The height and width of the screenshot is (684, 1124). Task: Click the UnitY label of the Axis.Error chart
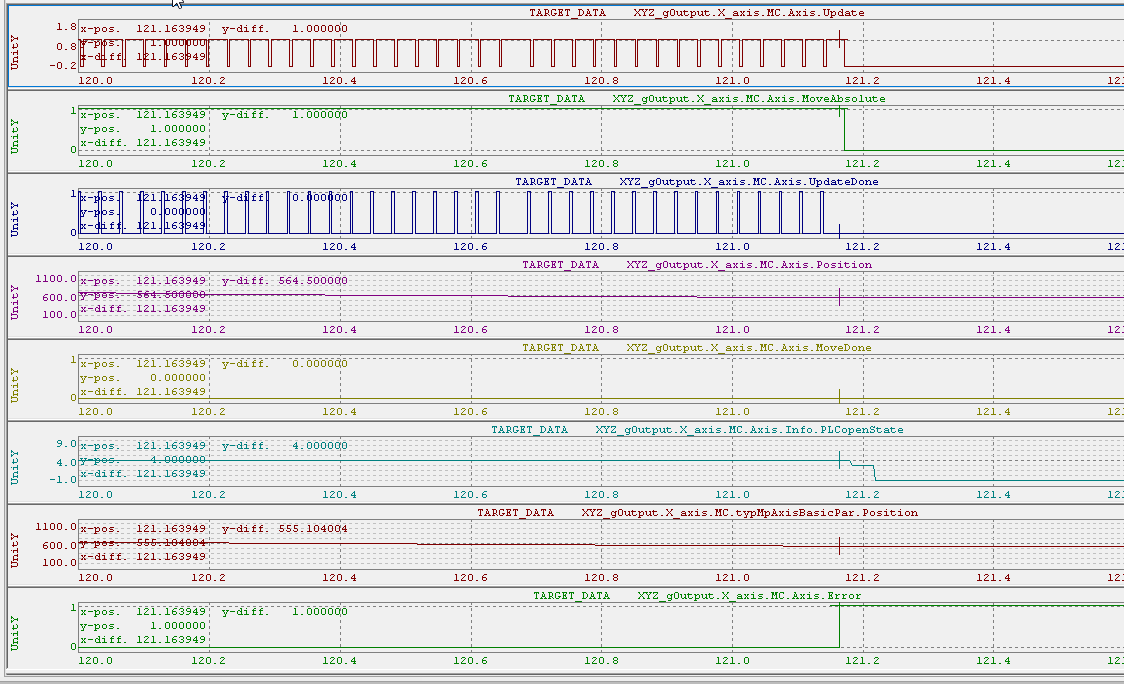pyautogui.click(x=15, y=634)
